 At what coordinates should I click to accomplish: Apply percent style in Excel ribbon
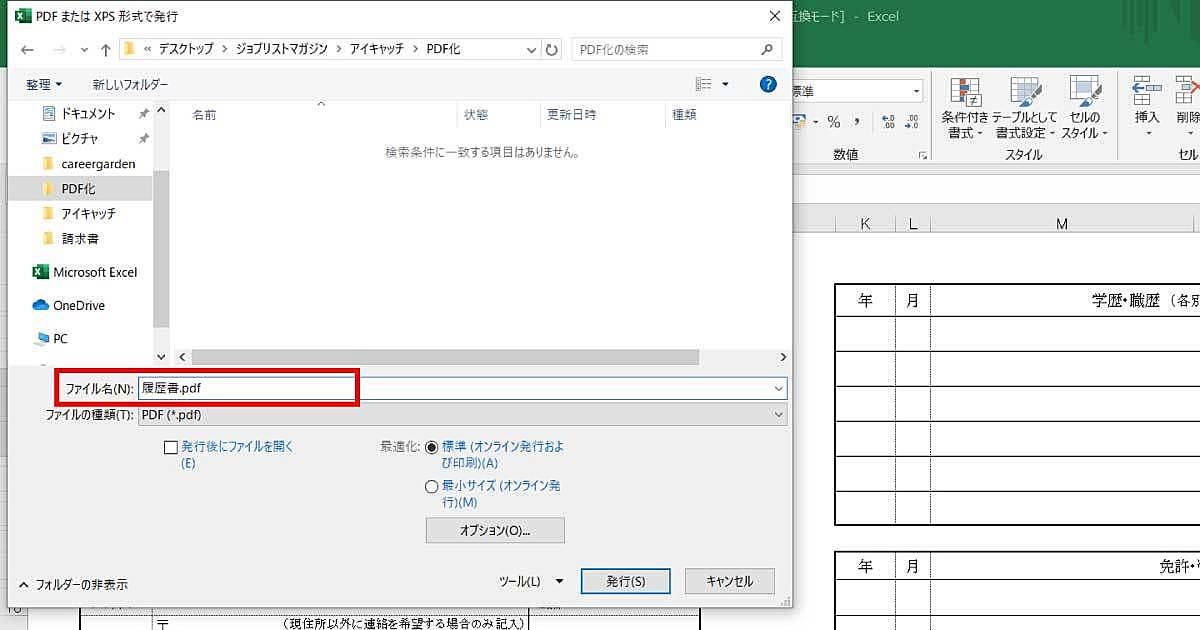[833, 122]
